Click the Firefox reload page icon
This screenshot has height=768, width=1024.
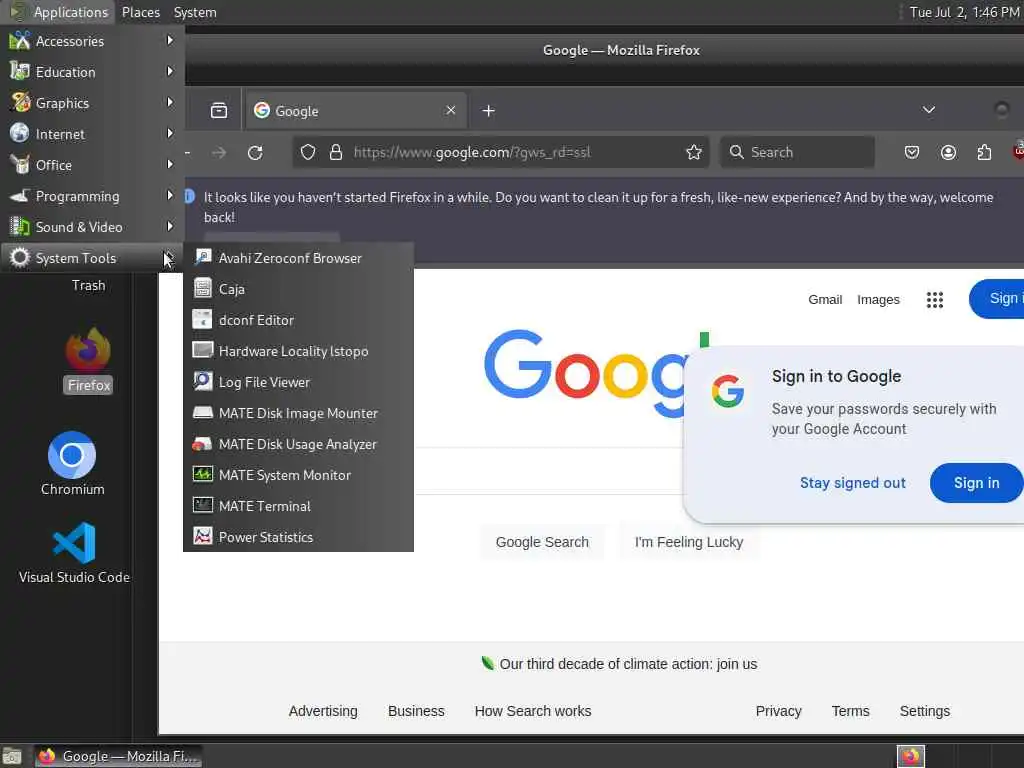[255, 152]
